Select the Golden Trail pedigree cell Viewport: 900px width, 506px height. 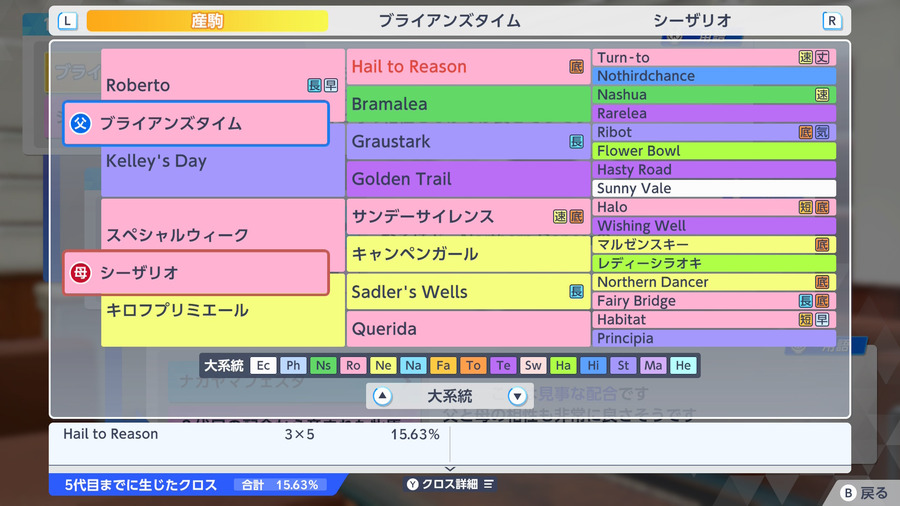tap(468, 179)
